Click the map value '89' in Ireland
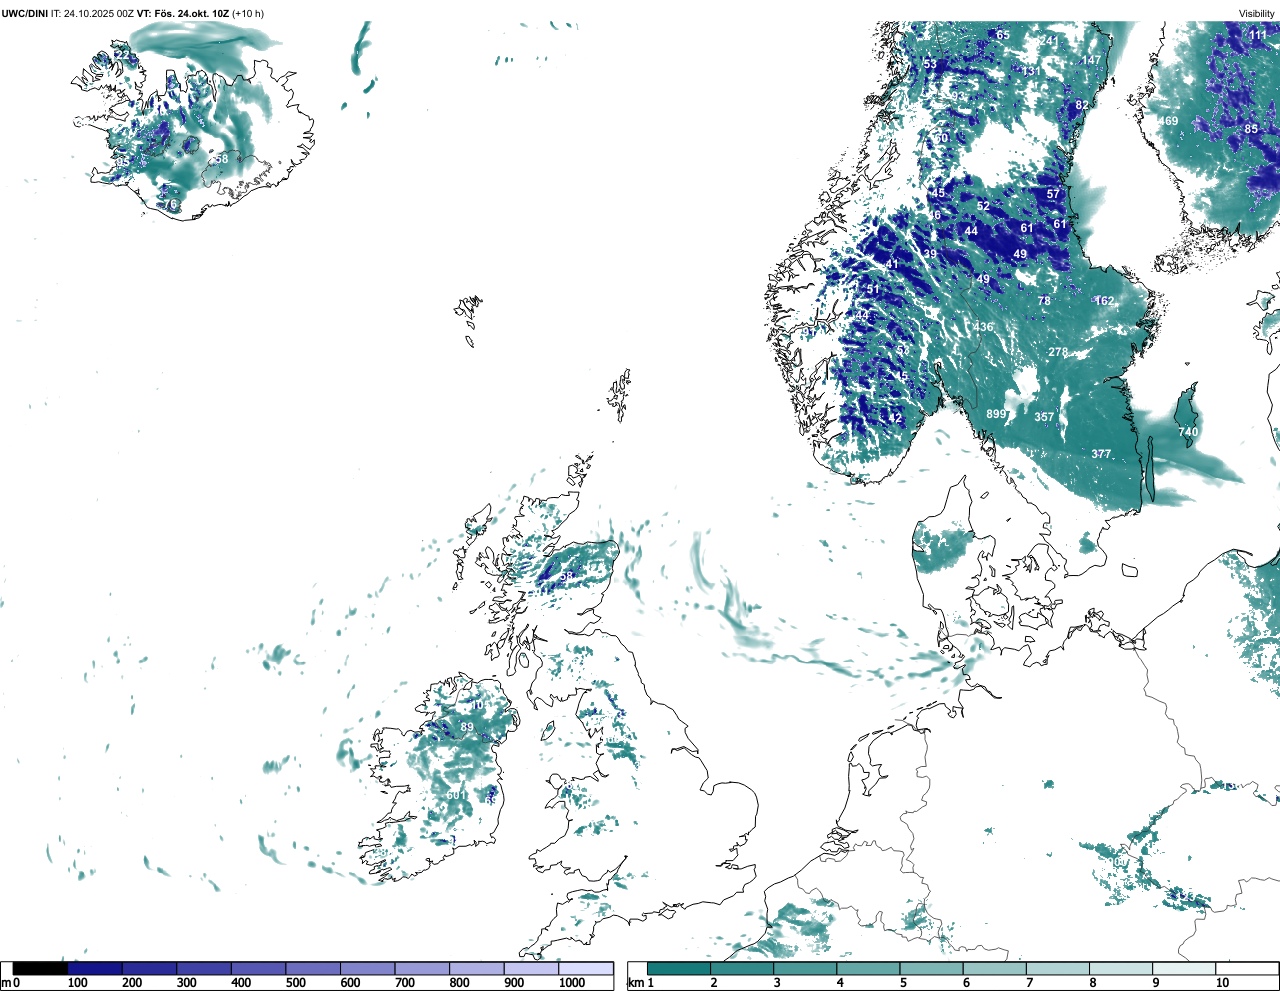 (467, 727)
